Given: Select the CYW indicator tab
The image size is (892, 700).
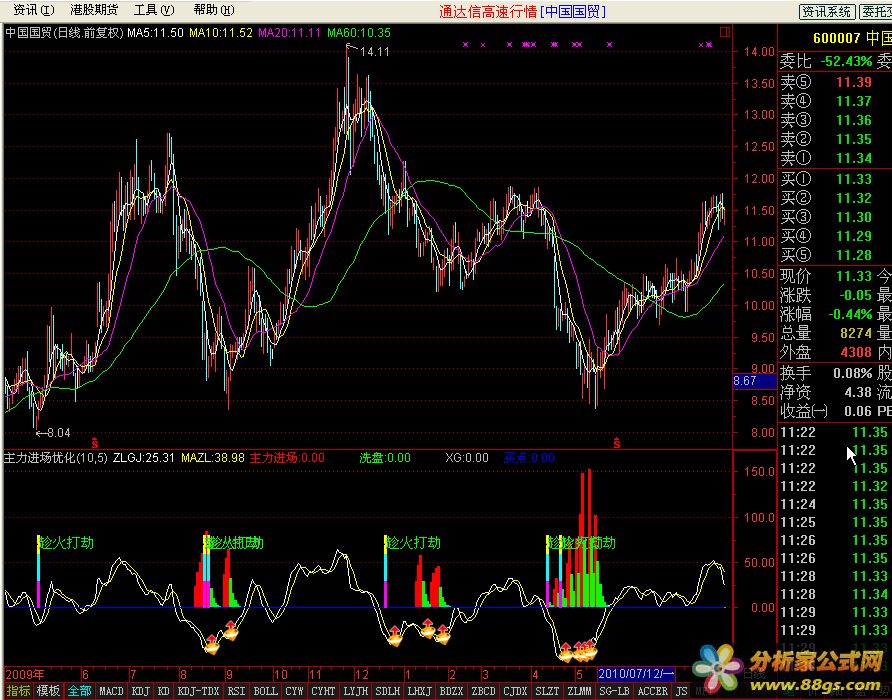Looking at the screenshot, I should [294, 691].
